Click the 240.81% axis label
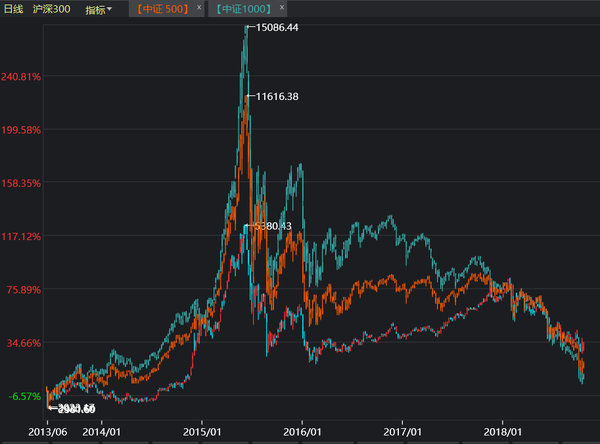 (x=21, y=77)
